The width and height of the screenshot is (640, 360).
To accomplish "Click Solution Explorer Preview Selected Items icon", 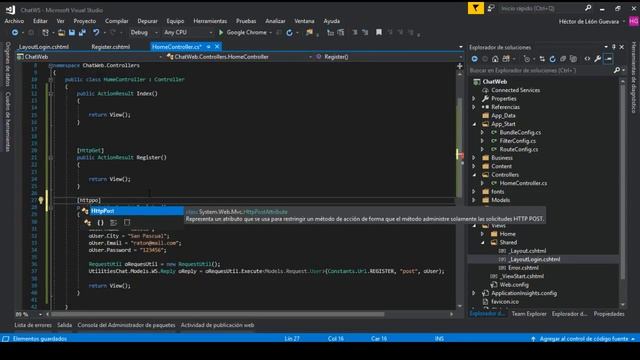I will [x=609, y=59].
